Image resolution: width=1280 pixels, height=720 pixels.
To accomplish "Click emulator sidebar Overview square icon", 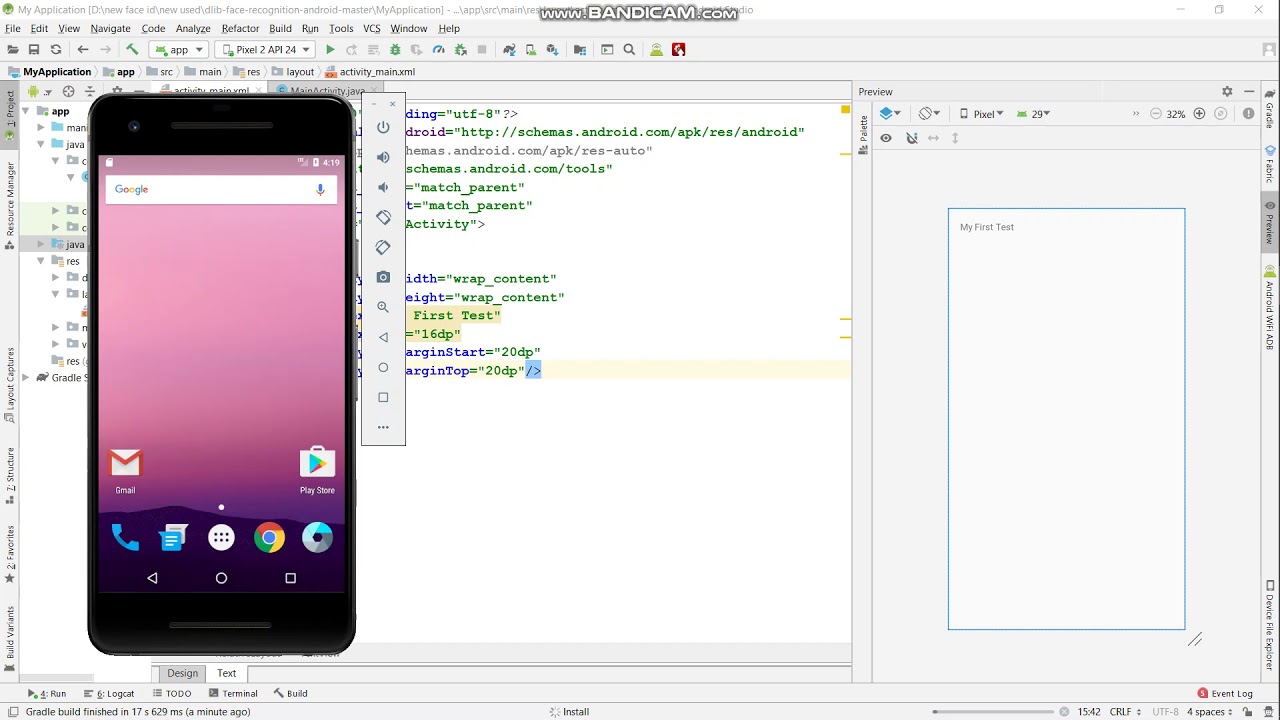I will point(383,397).
